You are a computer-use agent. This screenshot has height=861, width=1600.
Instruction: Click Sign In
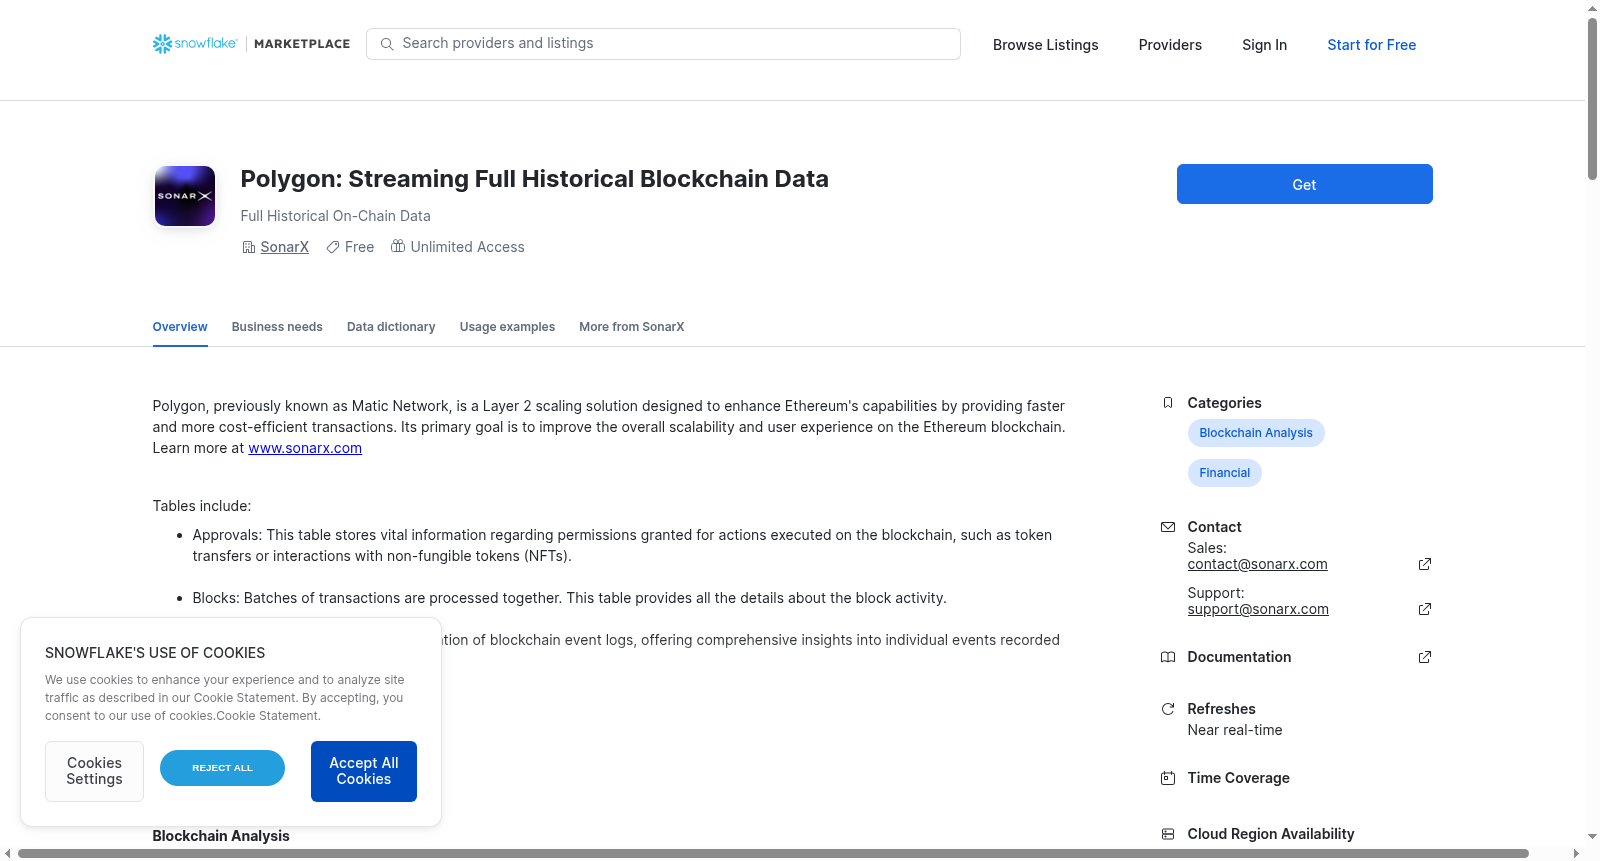point(1265,45)
